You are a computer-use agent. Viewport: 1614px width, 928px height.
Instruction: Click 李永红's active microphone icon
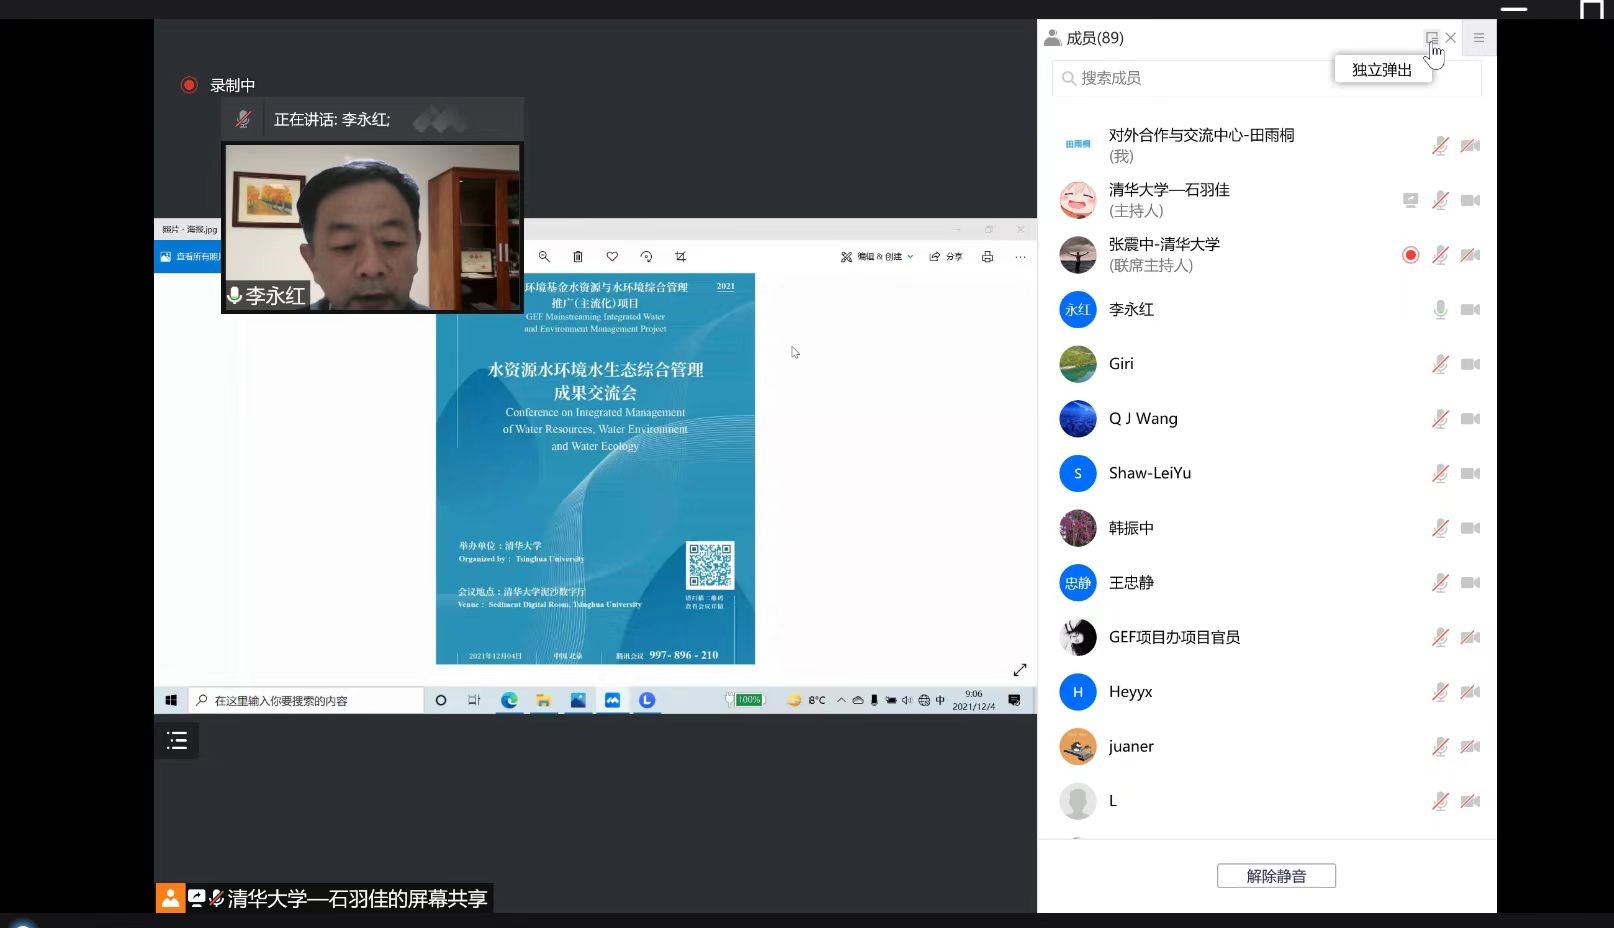(x=1440, y=310)
